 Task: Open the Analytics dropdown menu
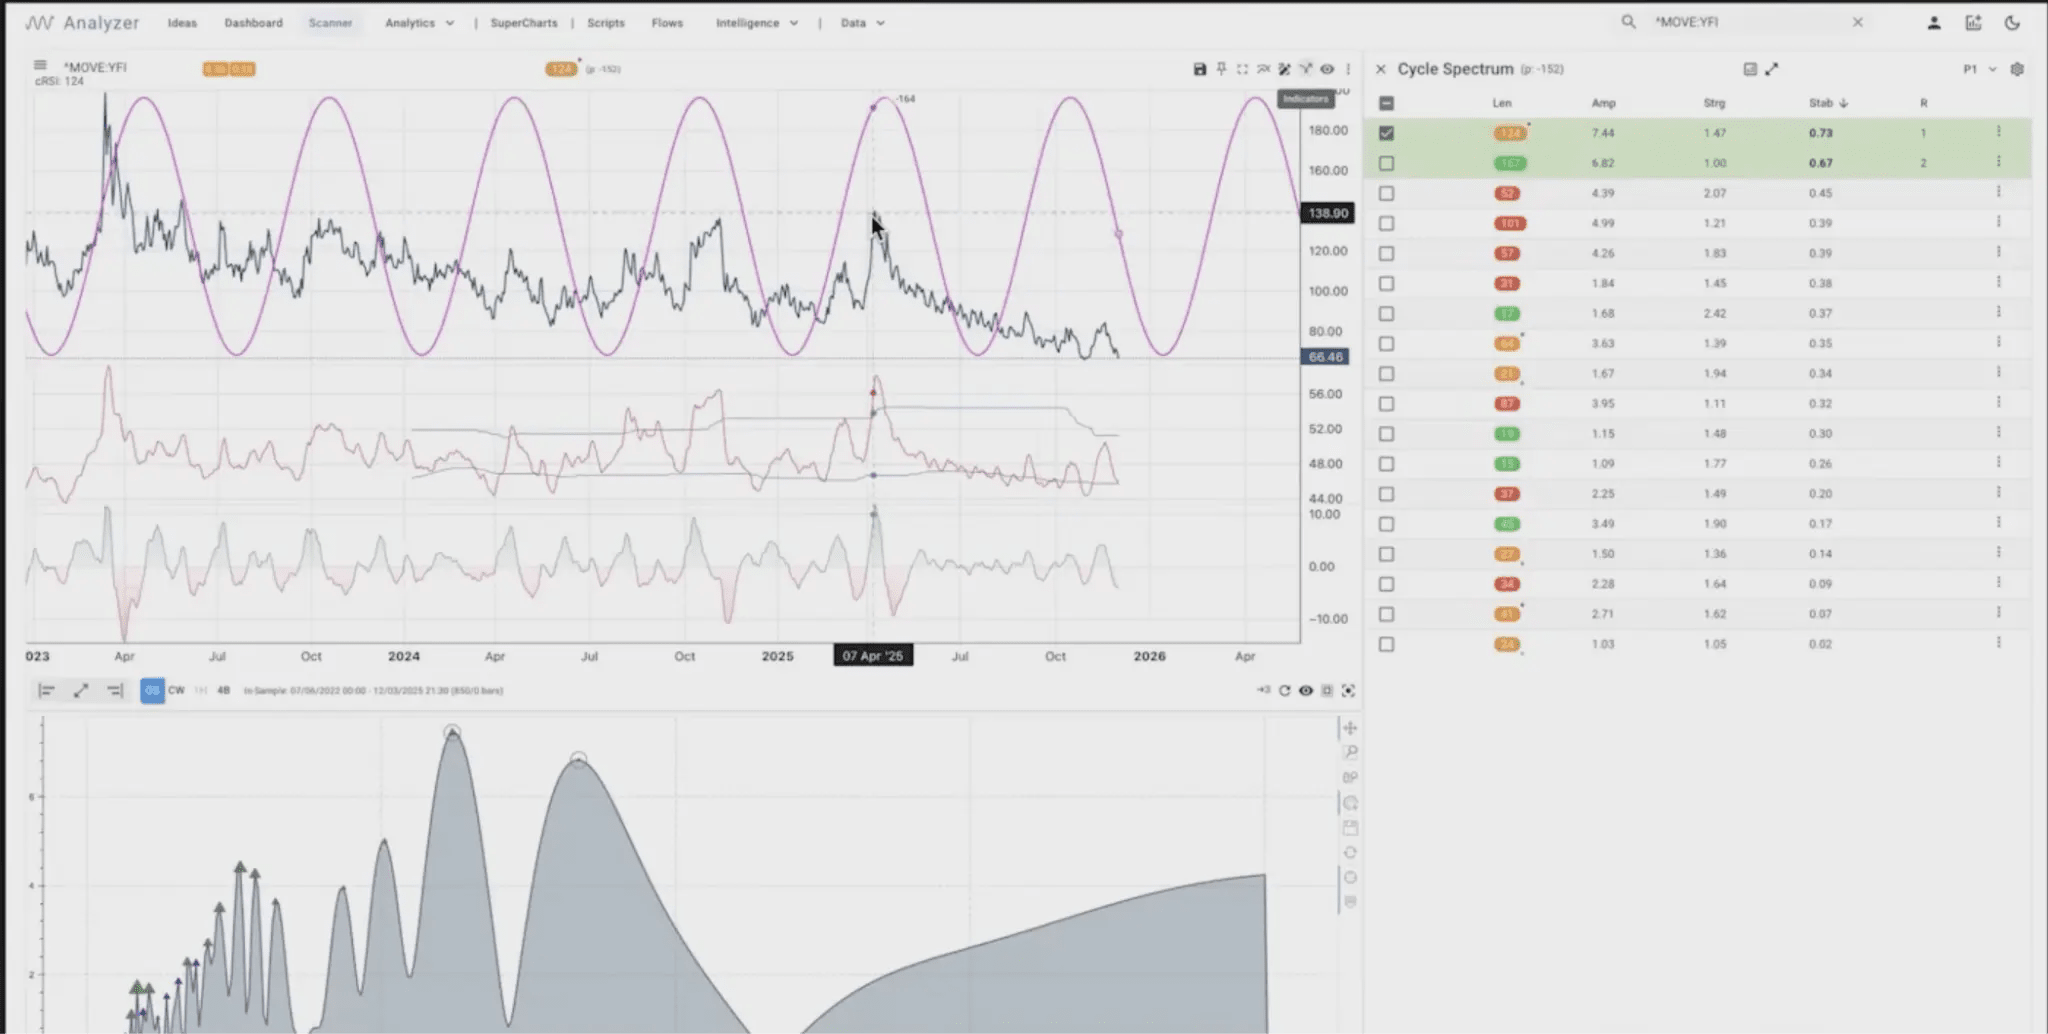point(419,22)
